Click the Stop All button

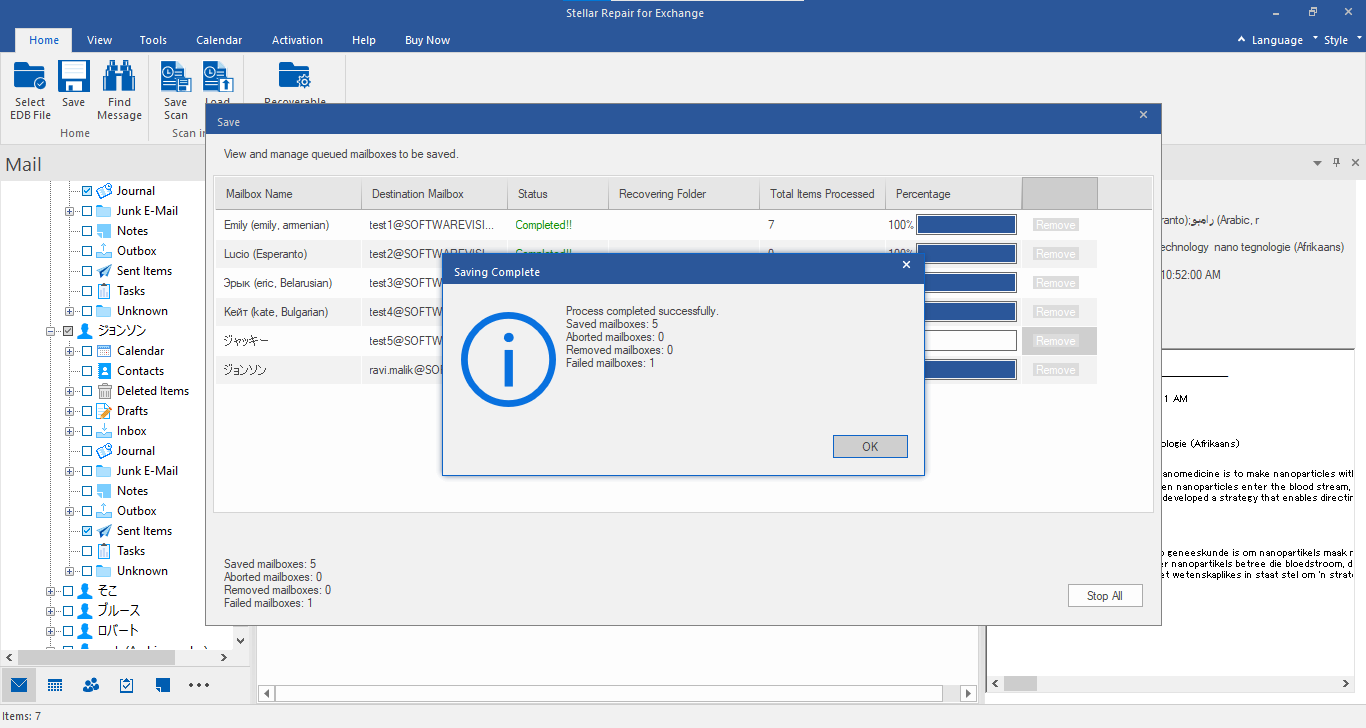point(1105,595)
